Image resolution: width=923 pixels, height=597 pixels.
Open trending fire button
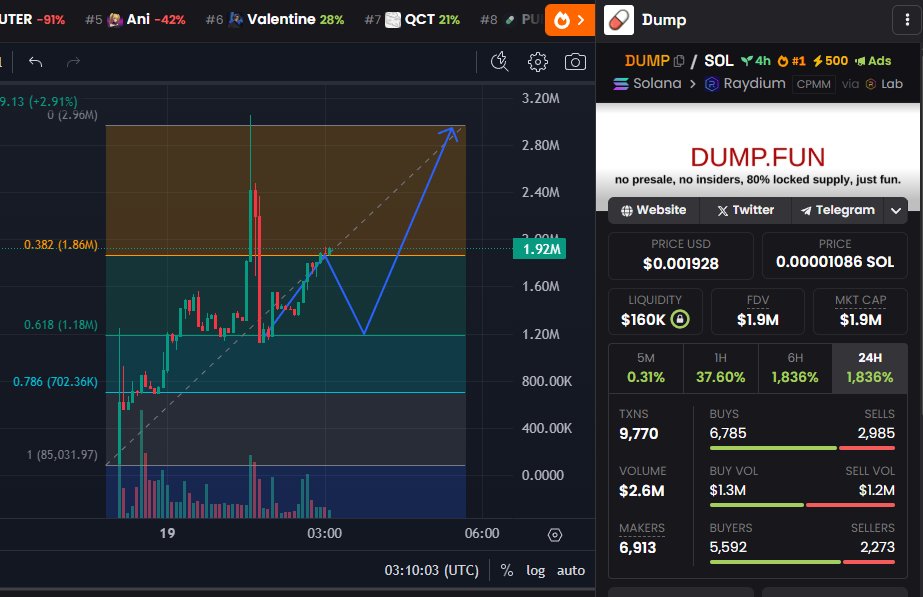coord(569,20)
